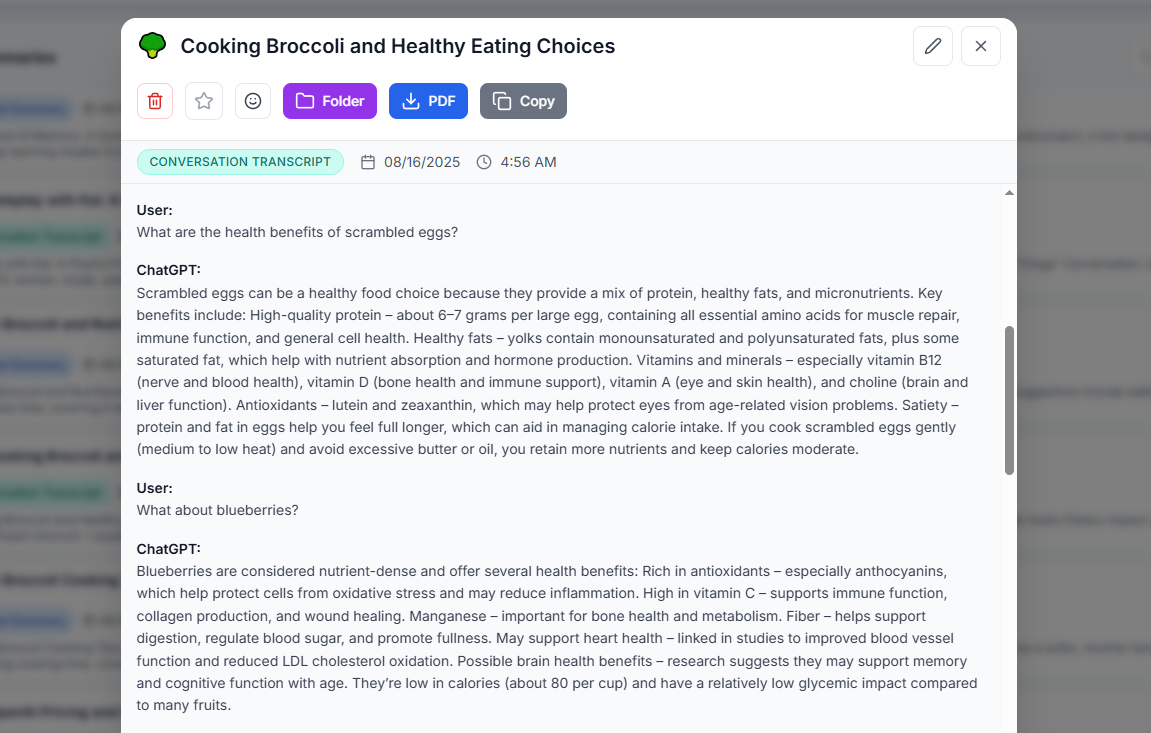Click the scrollbar up arrow
1151x733 pixels.
1009,193
